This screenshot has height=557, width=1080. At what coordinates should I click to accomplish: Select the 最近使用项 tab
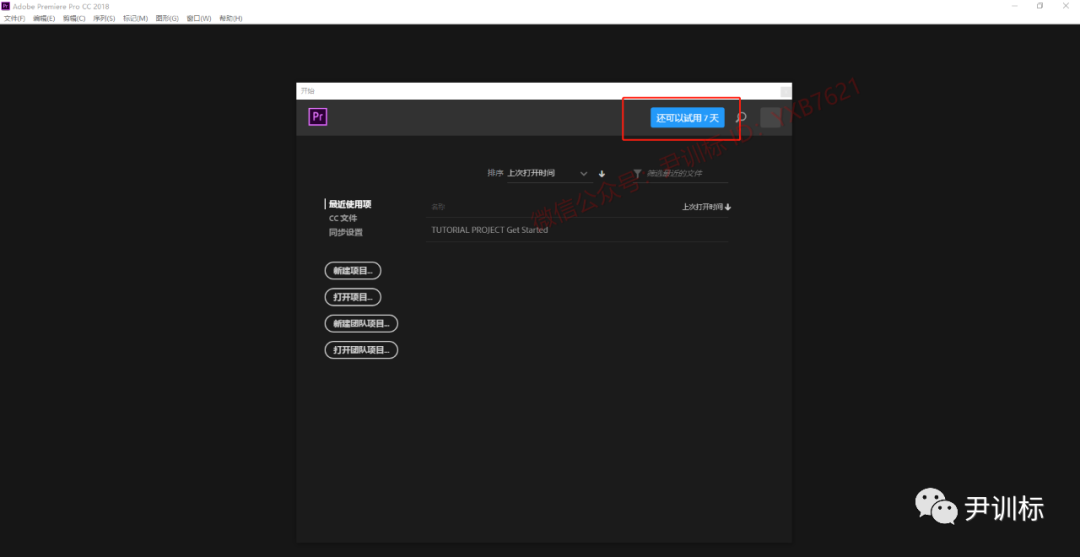(350, 204)
